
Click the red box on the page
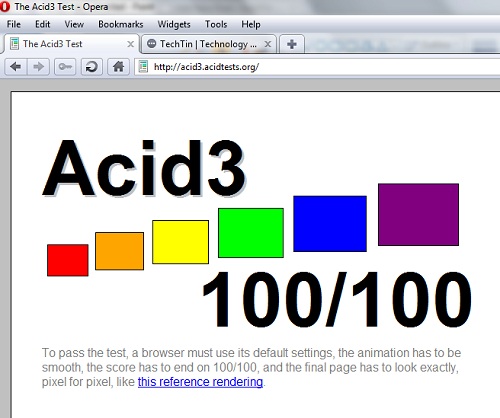pyautogui.click(x=68, y=260)
